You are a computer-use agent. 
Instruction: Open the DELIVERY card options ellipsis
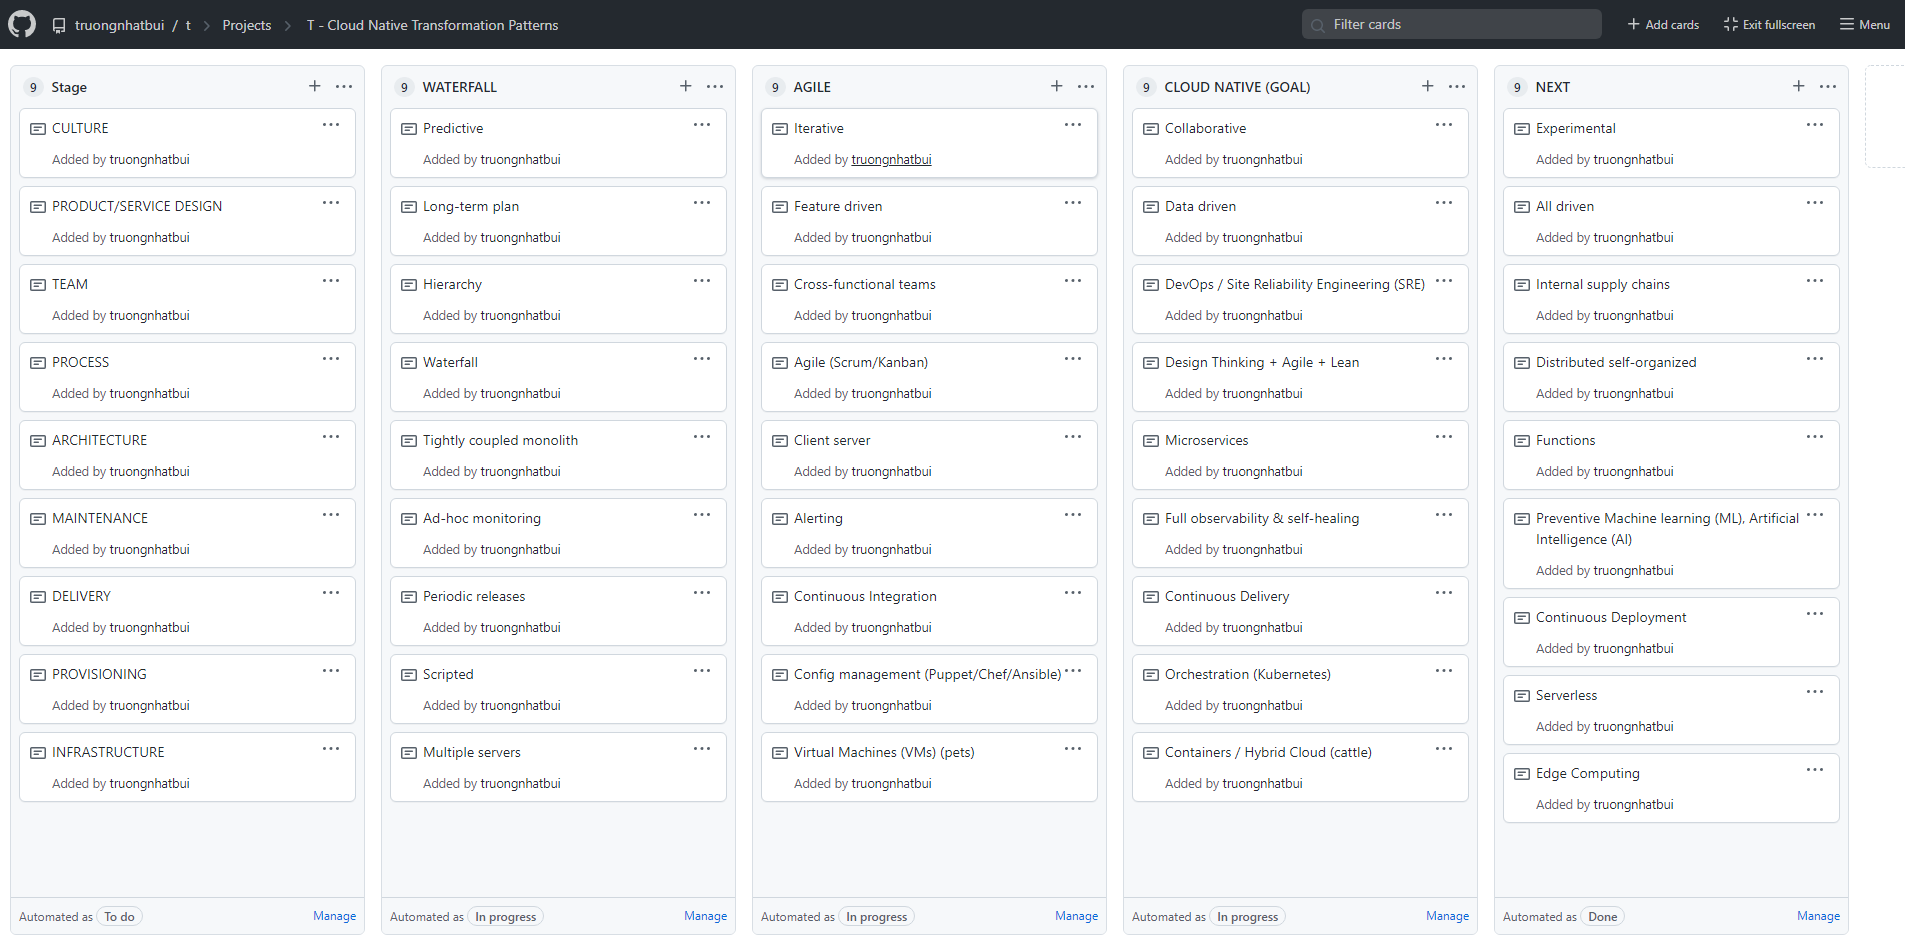click(x=331, y=593)
